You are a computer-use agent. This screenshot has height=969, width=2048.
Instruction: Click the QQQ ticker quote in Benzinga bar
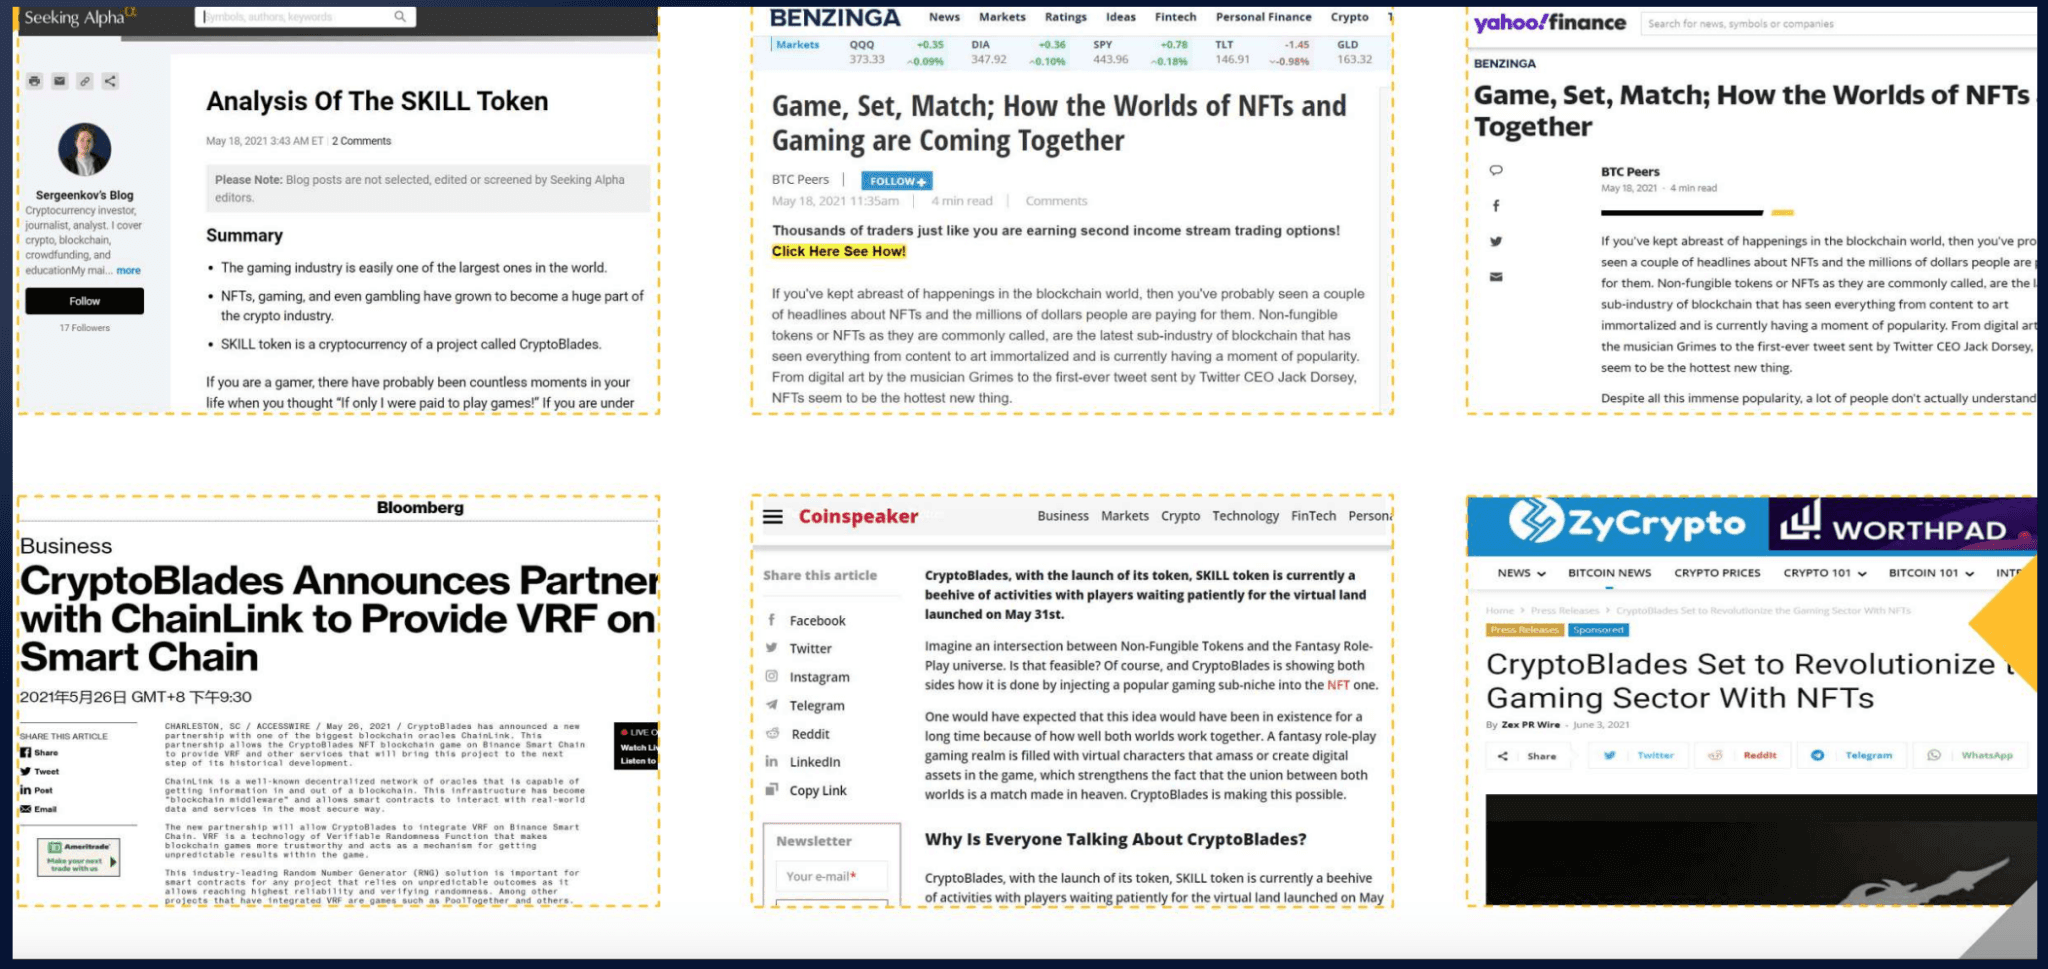[897, 52]
